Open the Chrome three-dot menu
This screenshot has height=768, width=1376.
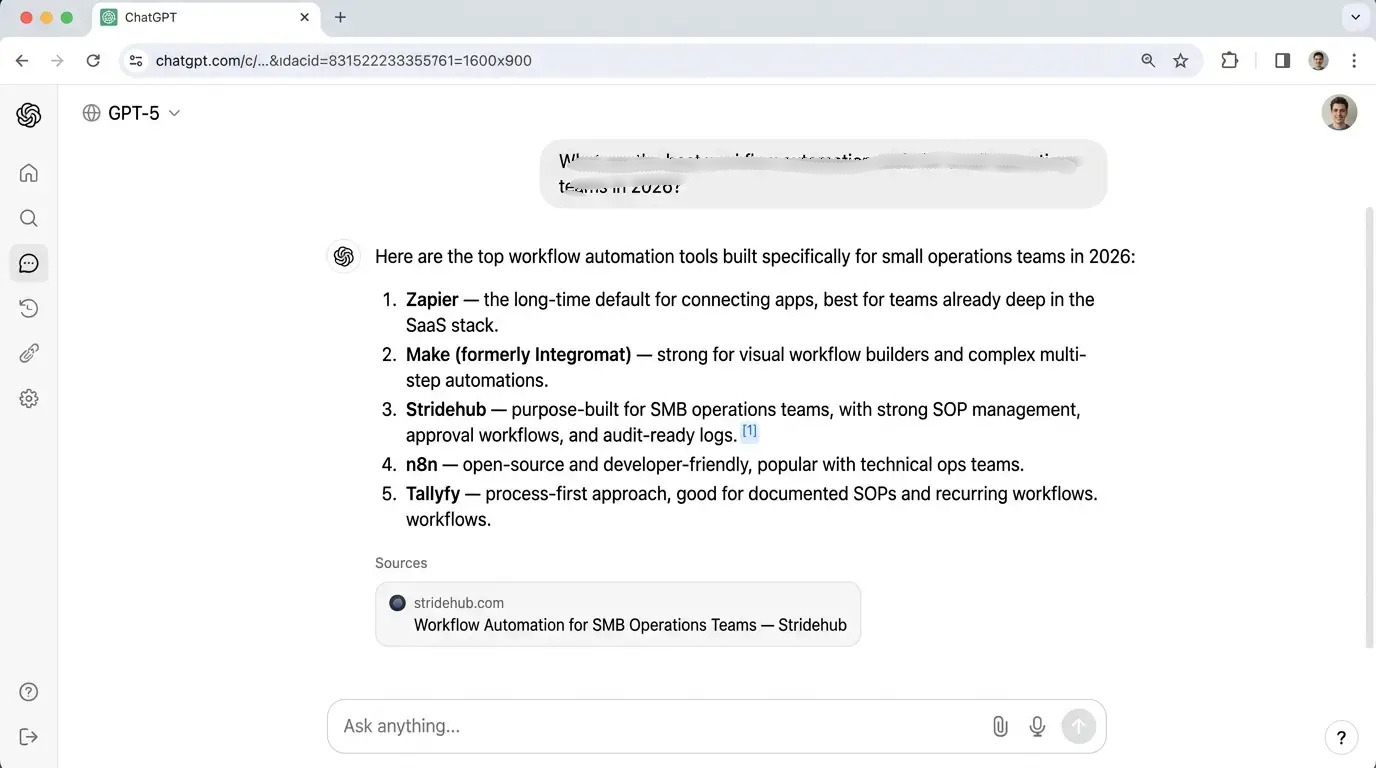tap(1354, 61)
